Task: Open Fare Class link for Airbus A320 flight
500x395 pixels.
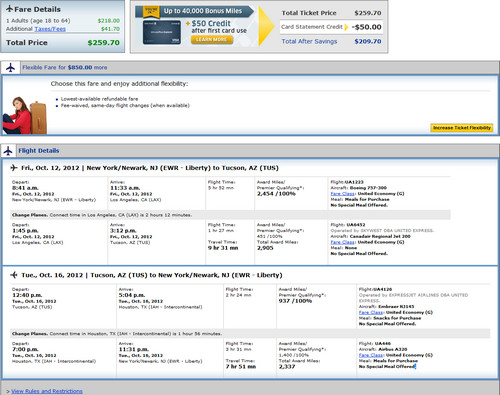Action: (x=371, y=355)
